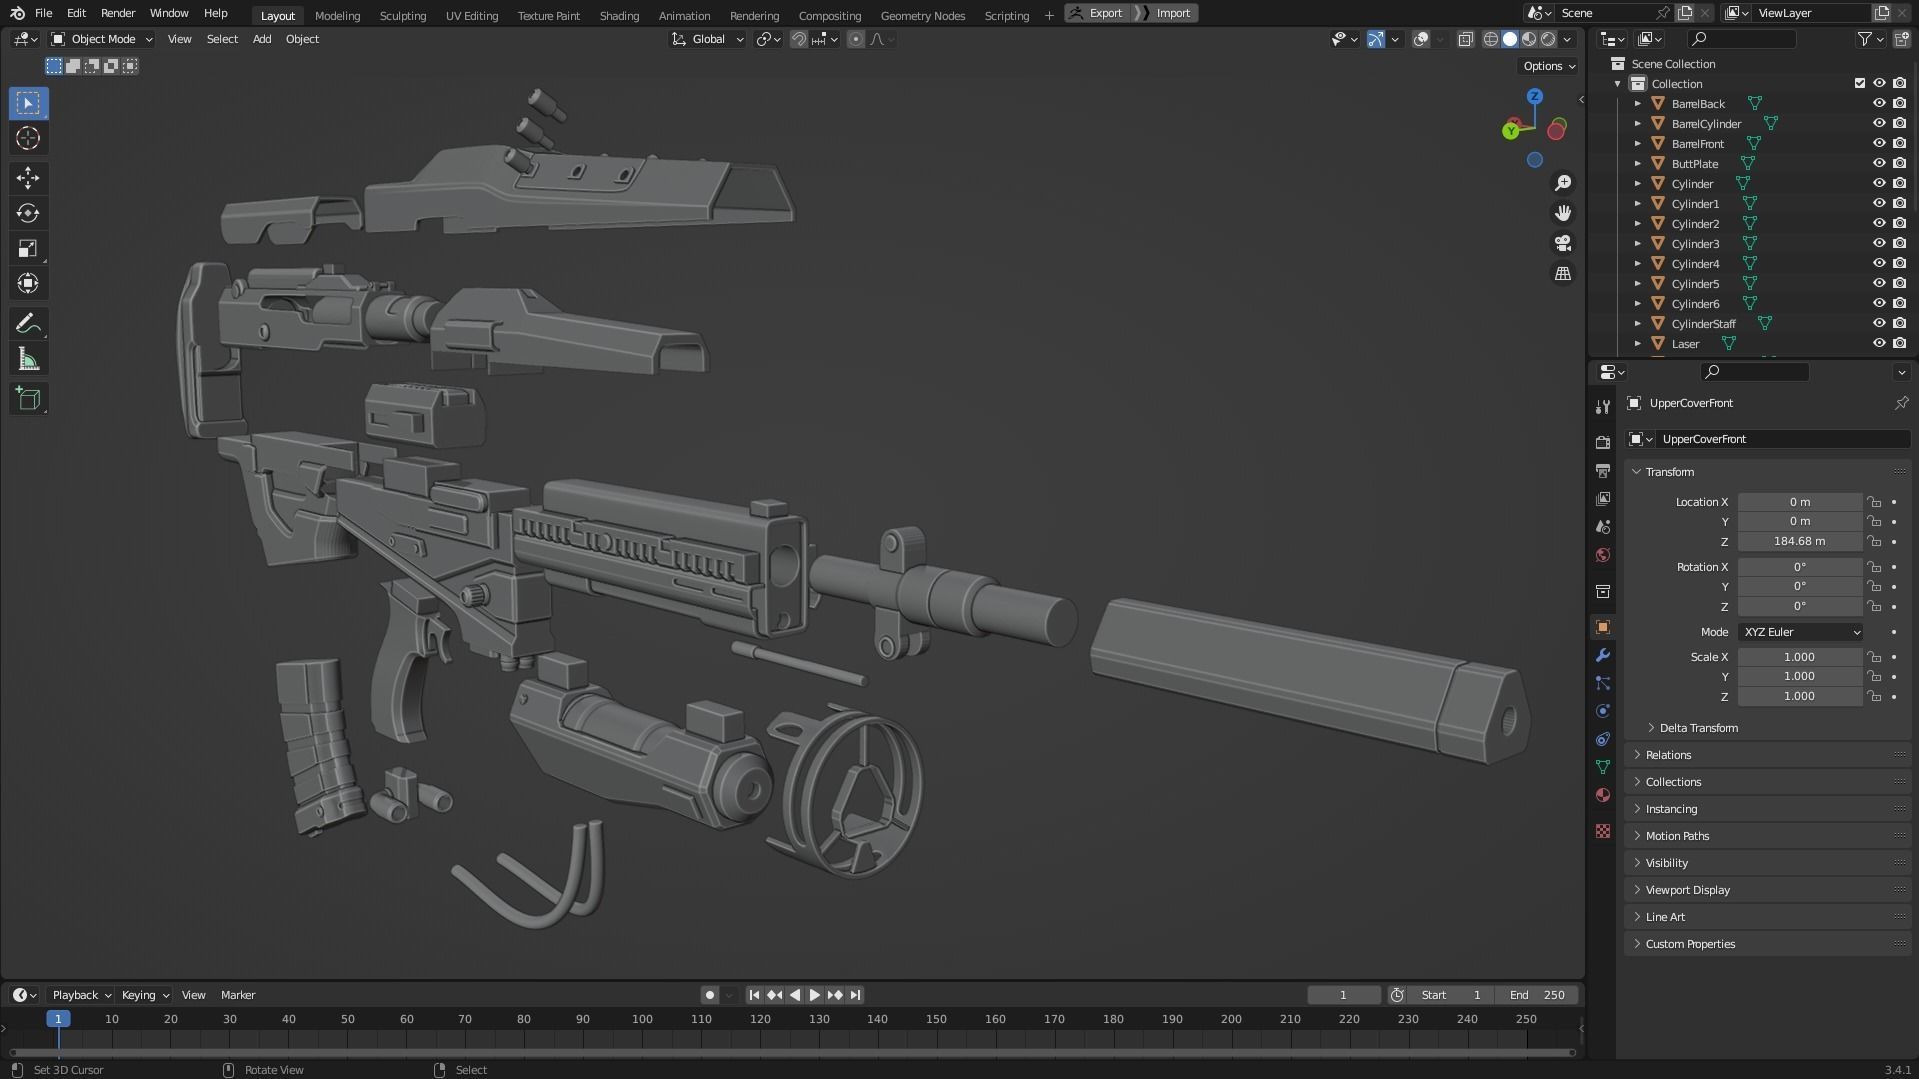Viewport: 1919px width, 1079px height.
Task: Select the Scale tool
Action: pos(28,248)
